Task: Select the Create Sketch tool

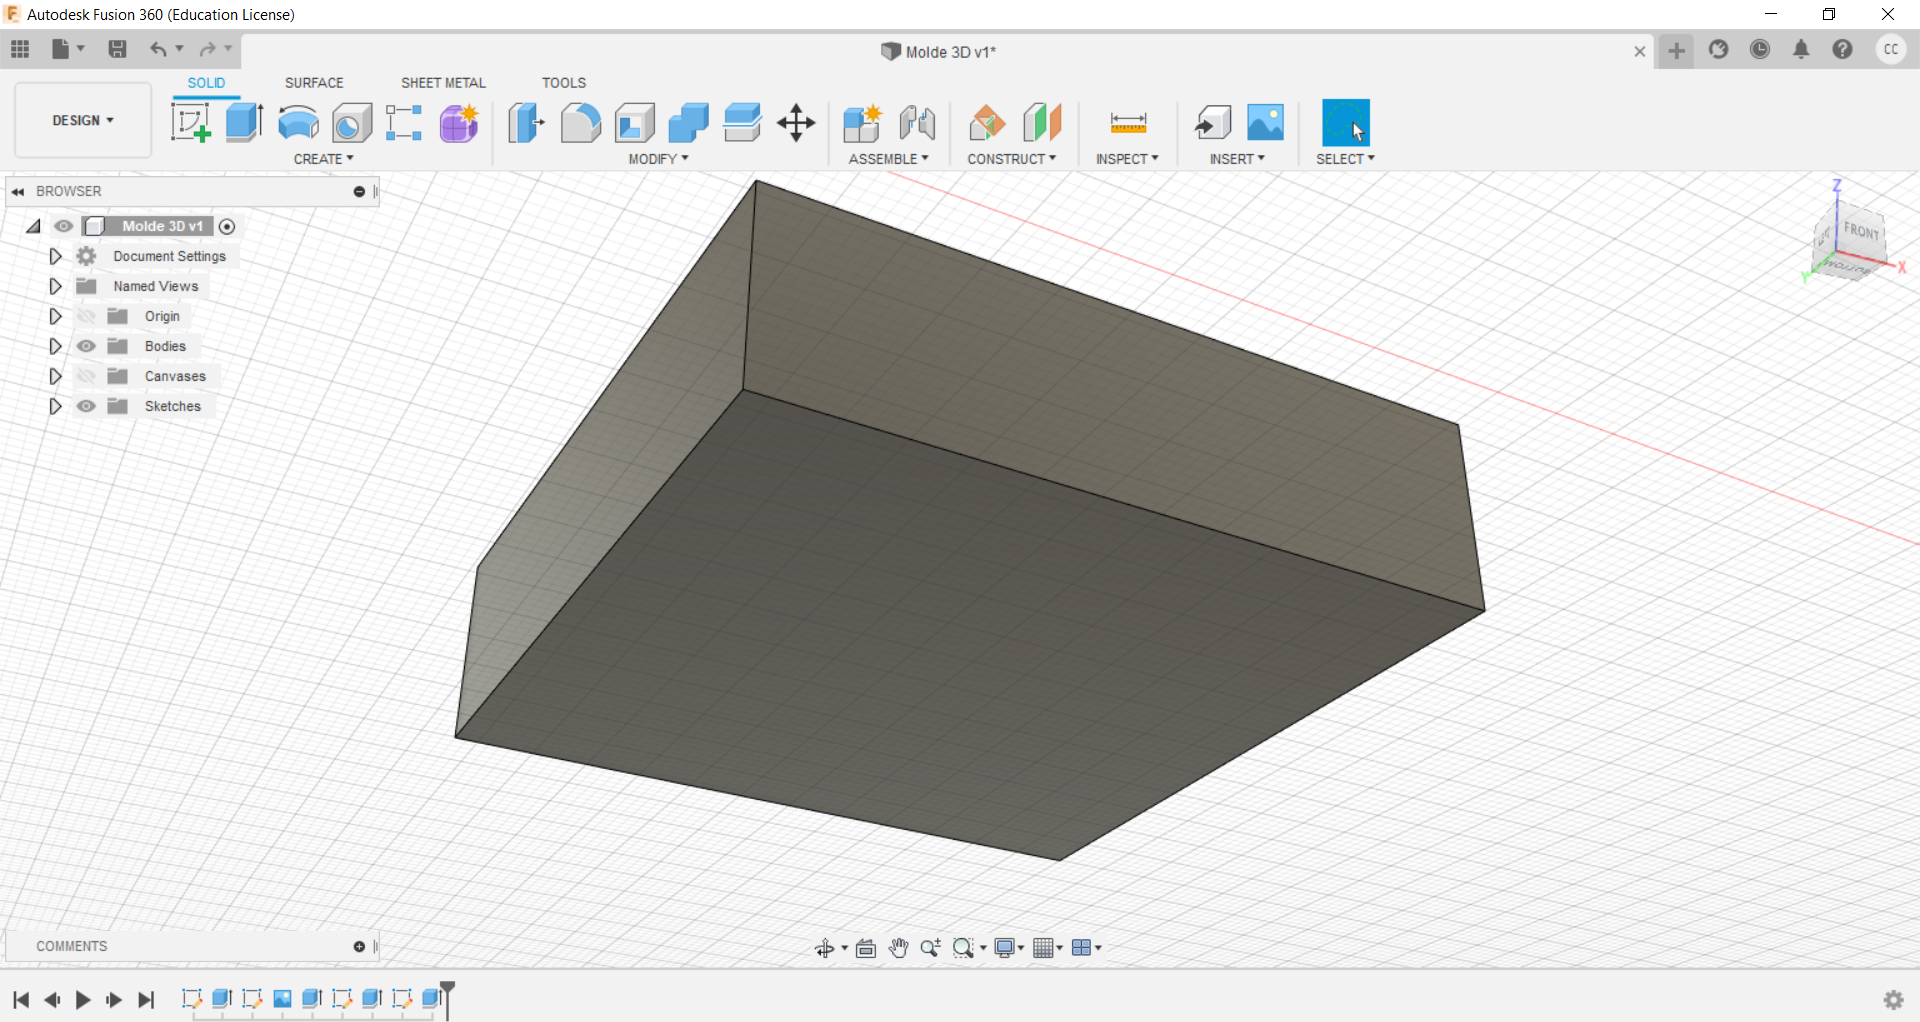Action: pyautogui.click(x=190, y=122)
